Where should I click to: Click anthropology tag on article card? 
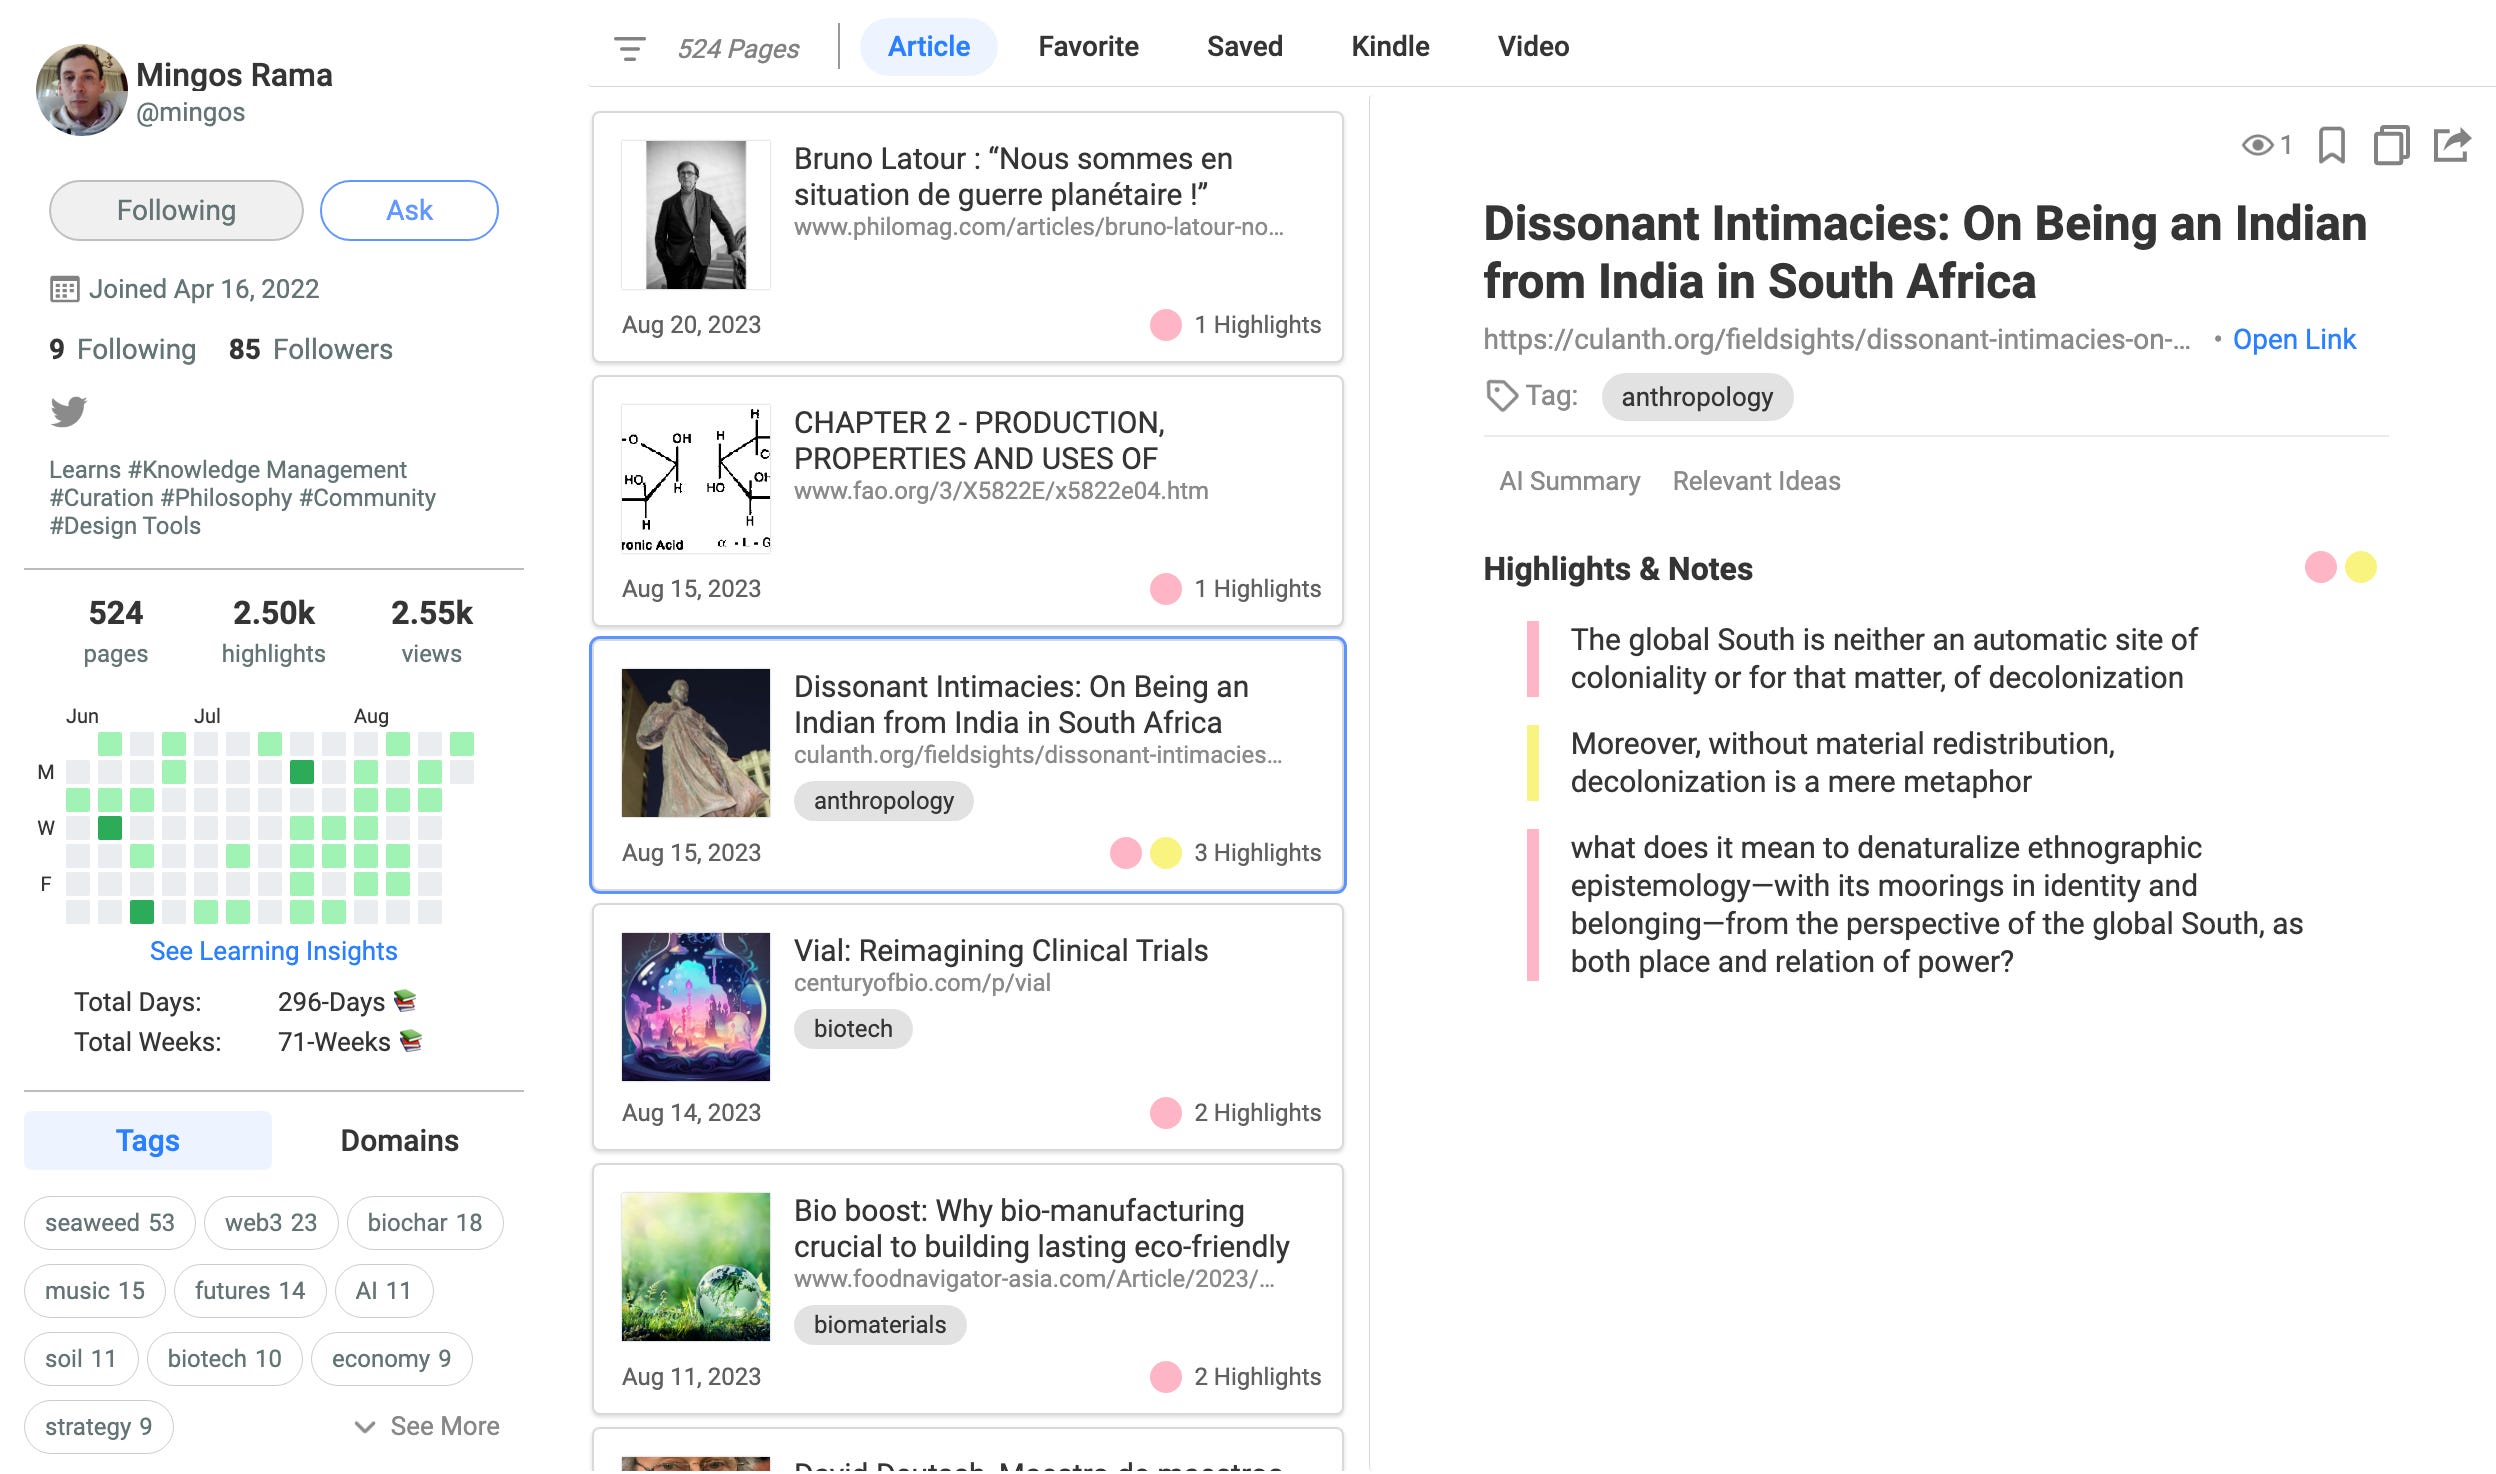point(884,801)
